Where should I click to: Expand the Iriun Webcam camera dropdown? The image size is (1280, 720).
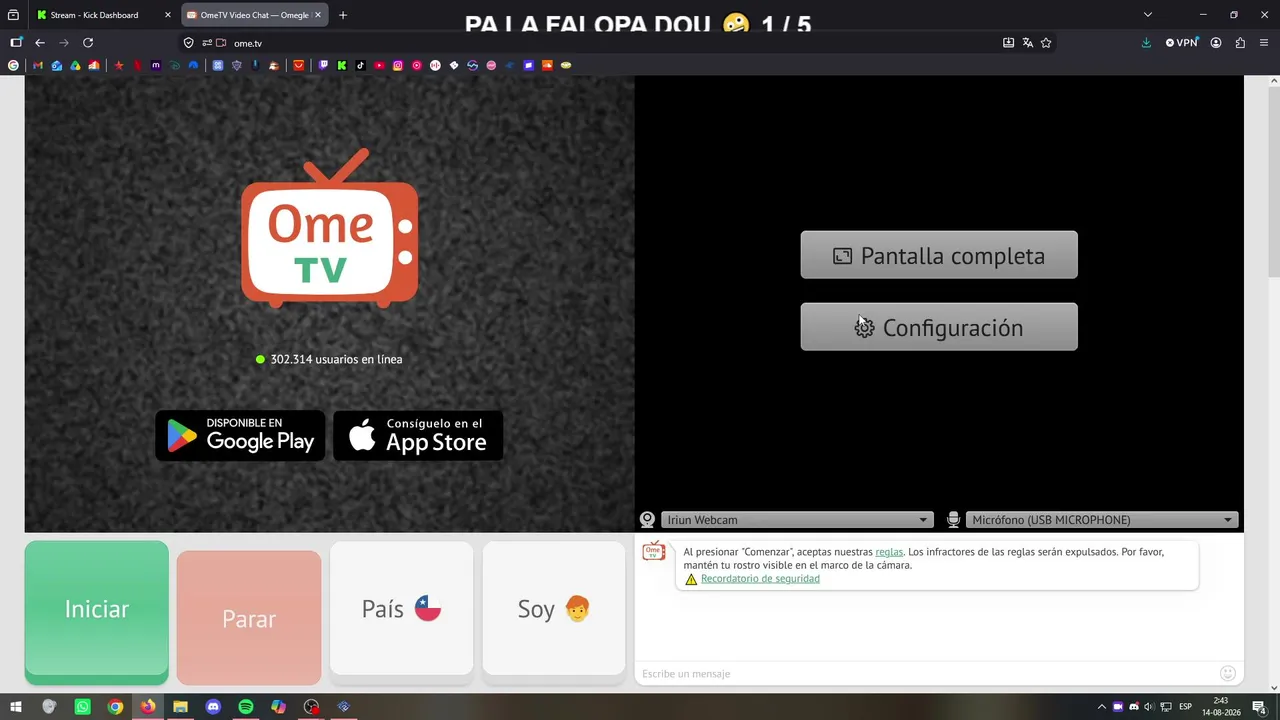(797, 520)
